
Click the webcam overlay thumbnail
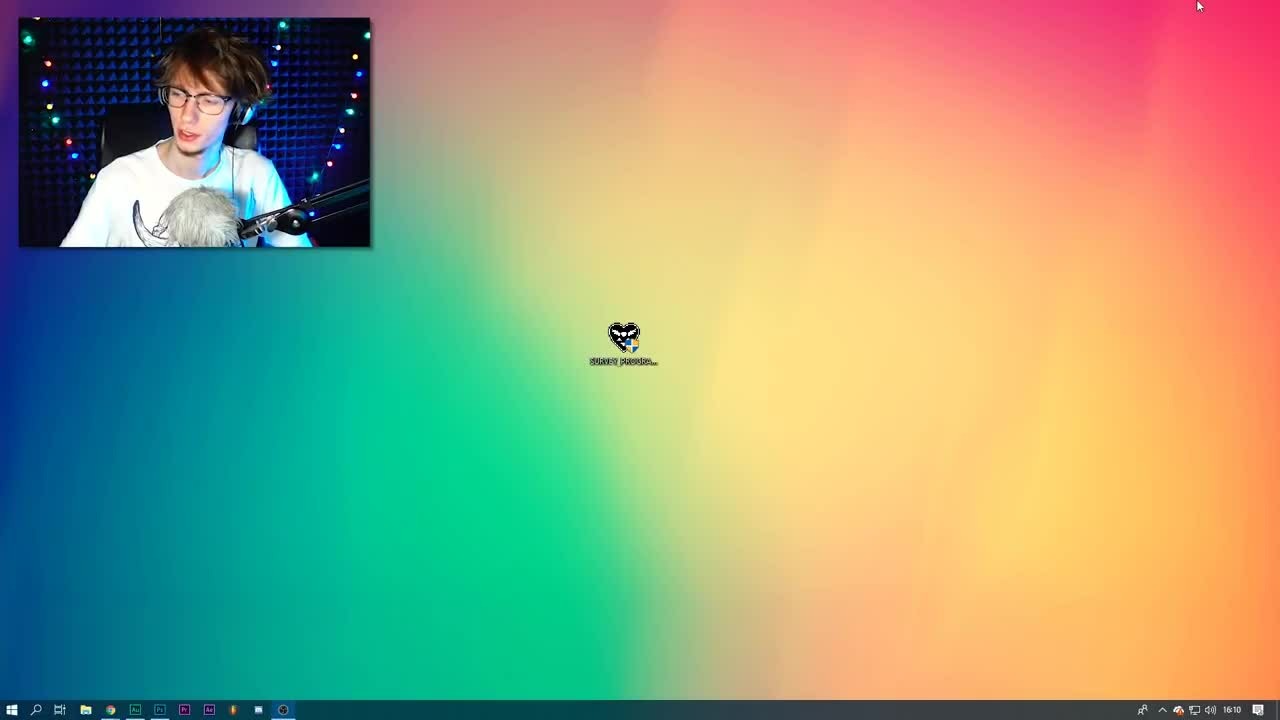(194, 132)
